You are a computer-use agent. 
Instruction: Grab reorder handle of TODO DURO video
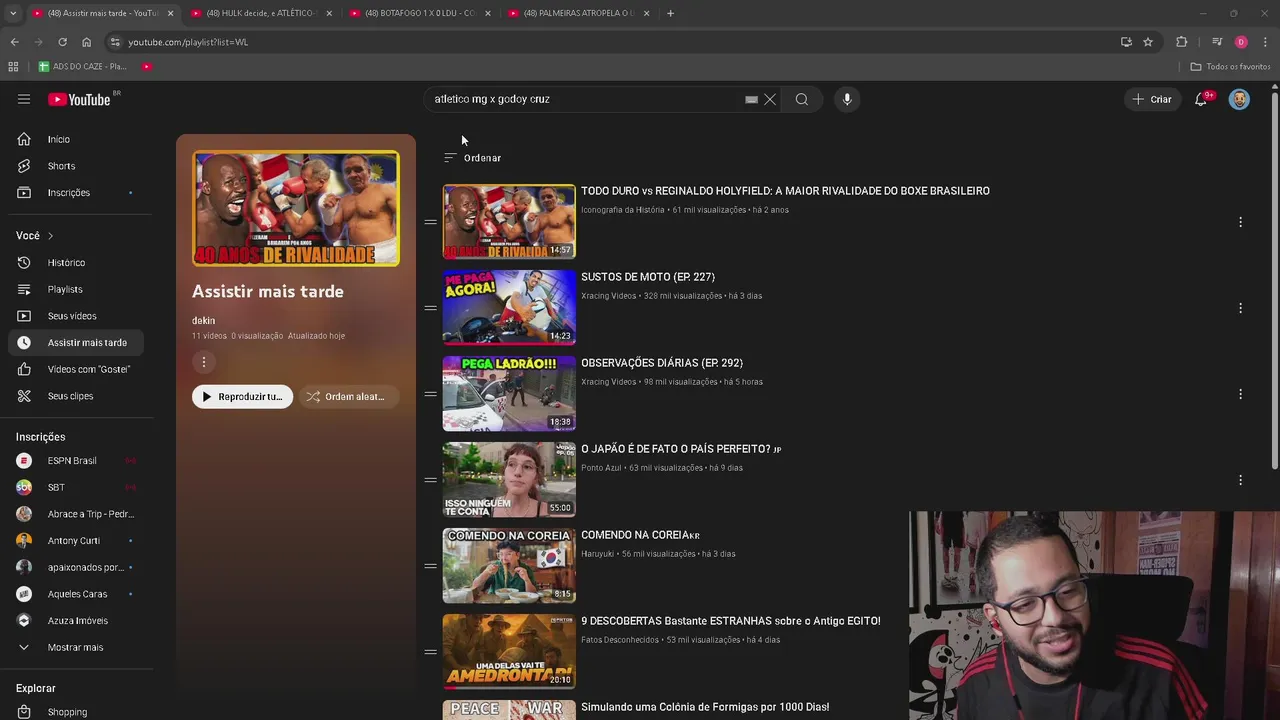[430, 222]
